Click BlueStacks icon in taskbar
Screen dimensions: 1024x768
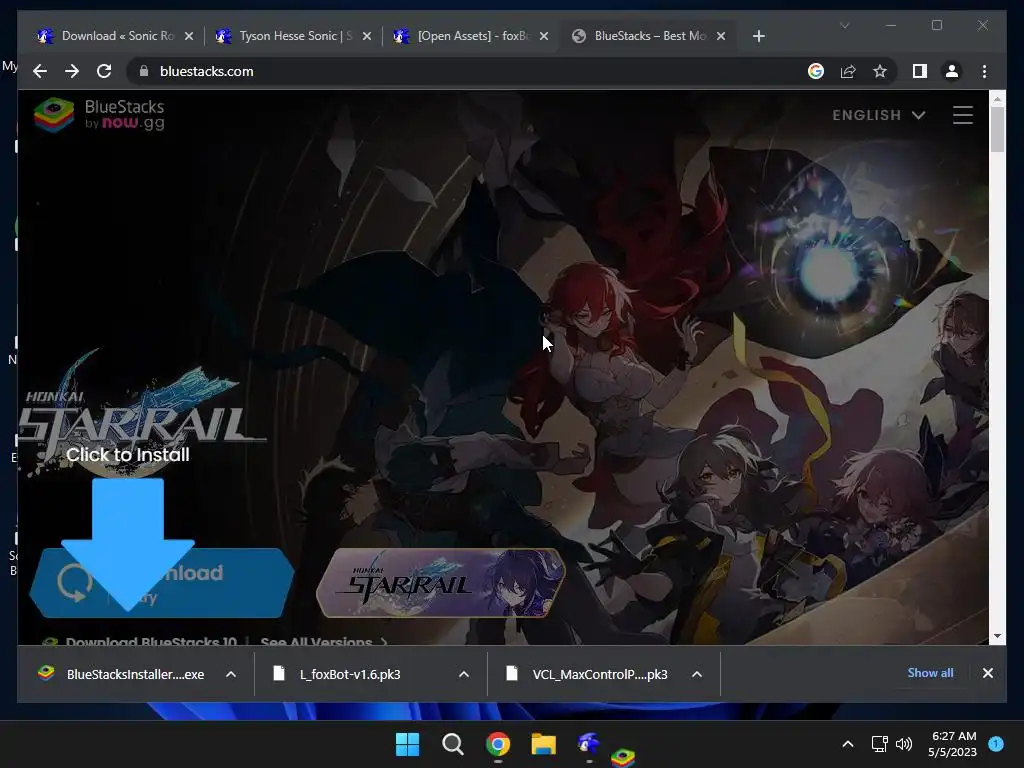pos(623,758)
